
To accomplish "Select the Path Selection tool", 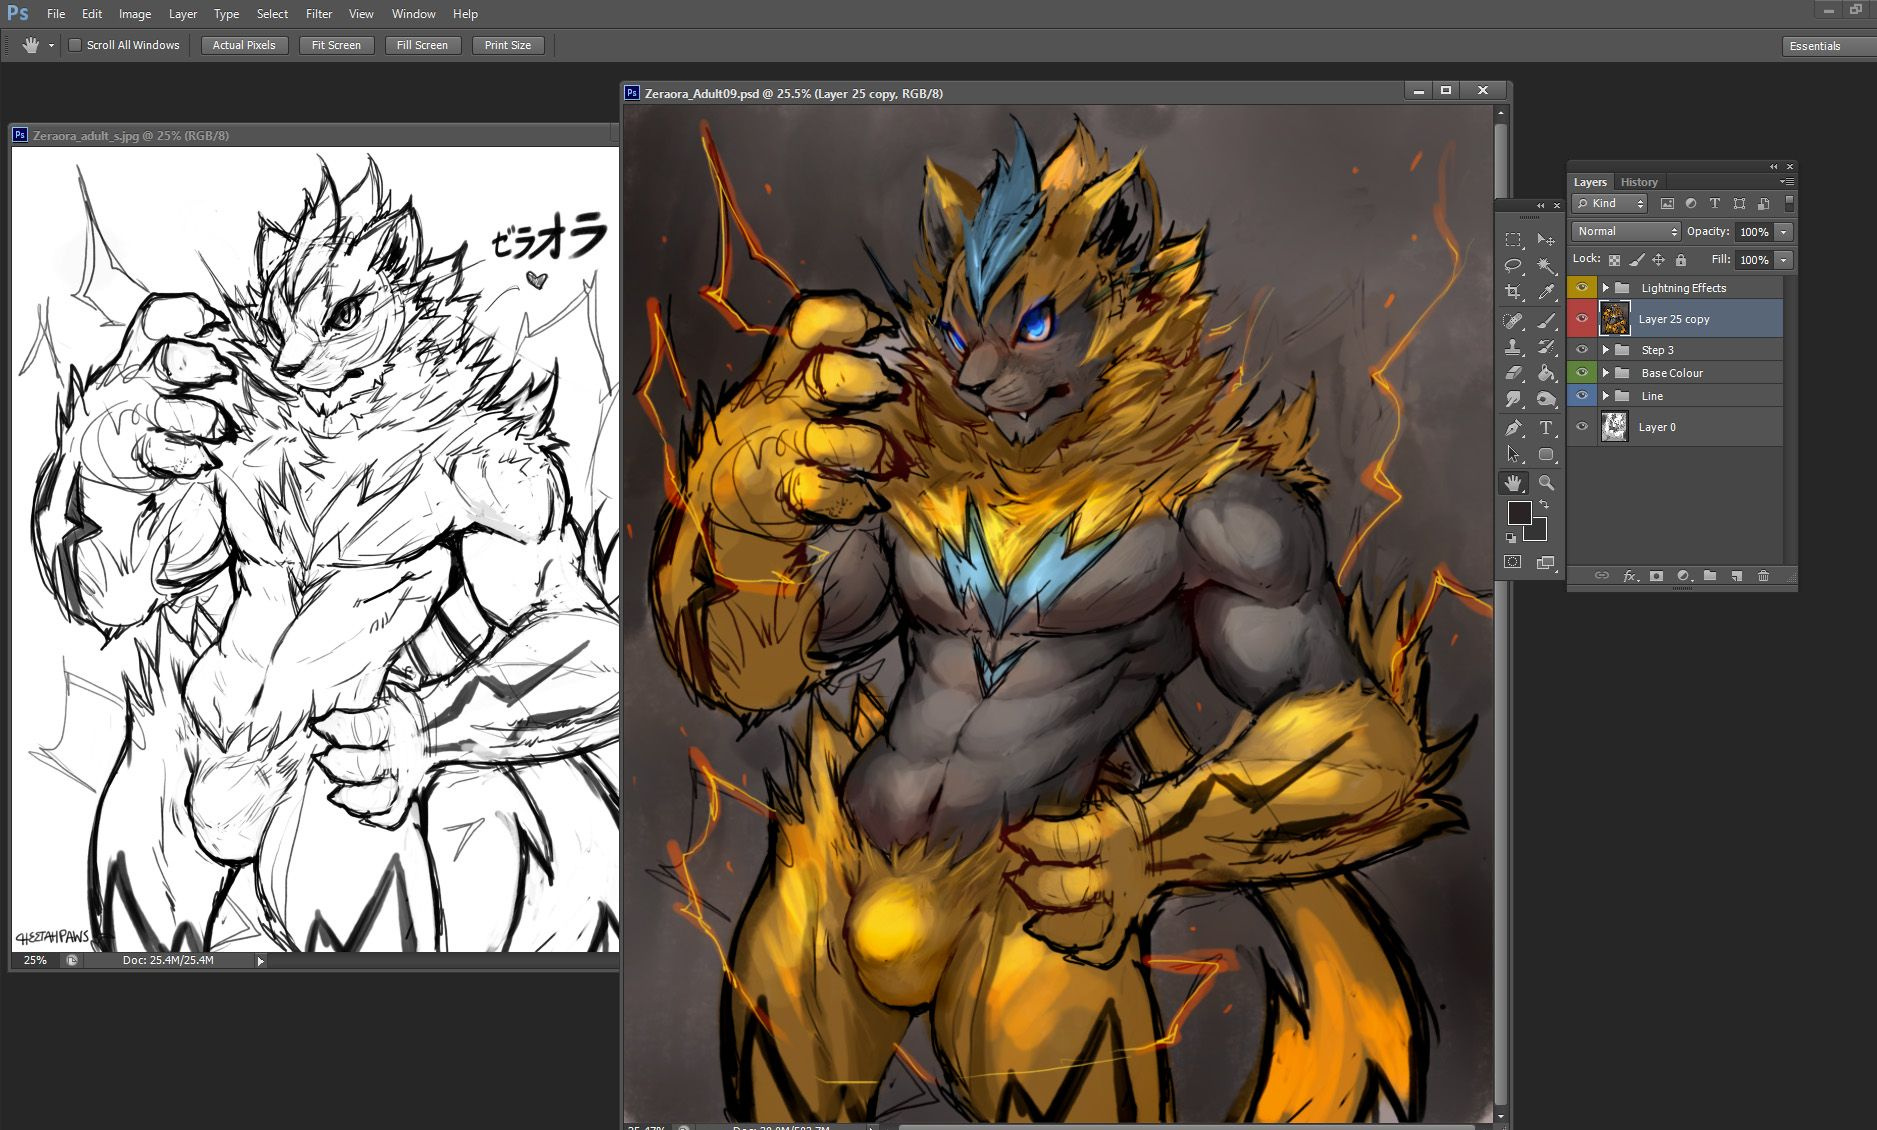I will (x=1513, y=454).
